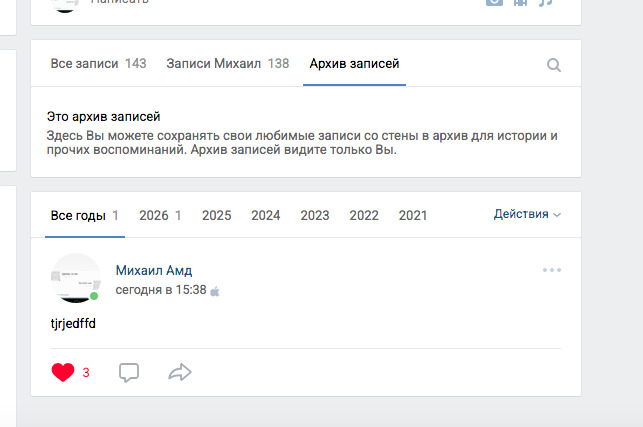643x427 pixels.
Task: Filter archive by year 2026
Action: 160,215
